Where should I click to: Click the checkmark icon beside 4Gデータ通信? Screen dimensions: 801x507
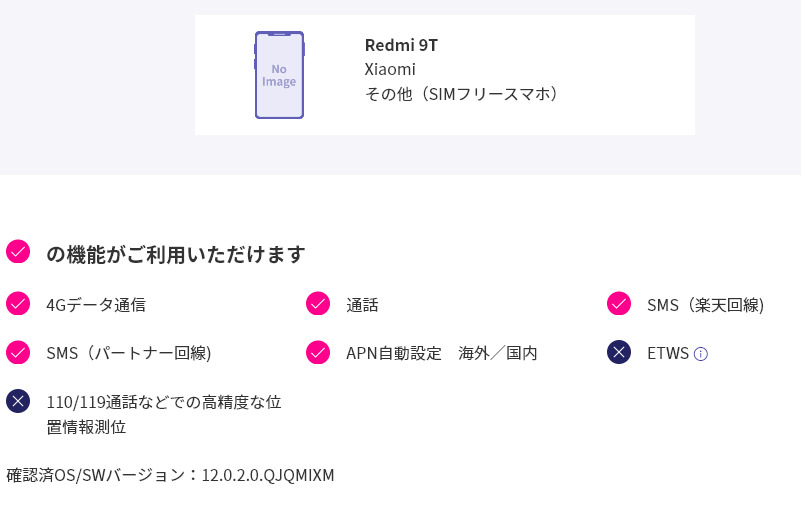18,303
